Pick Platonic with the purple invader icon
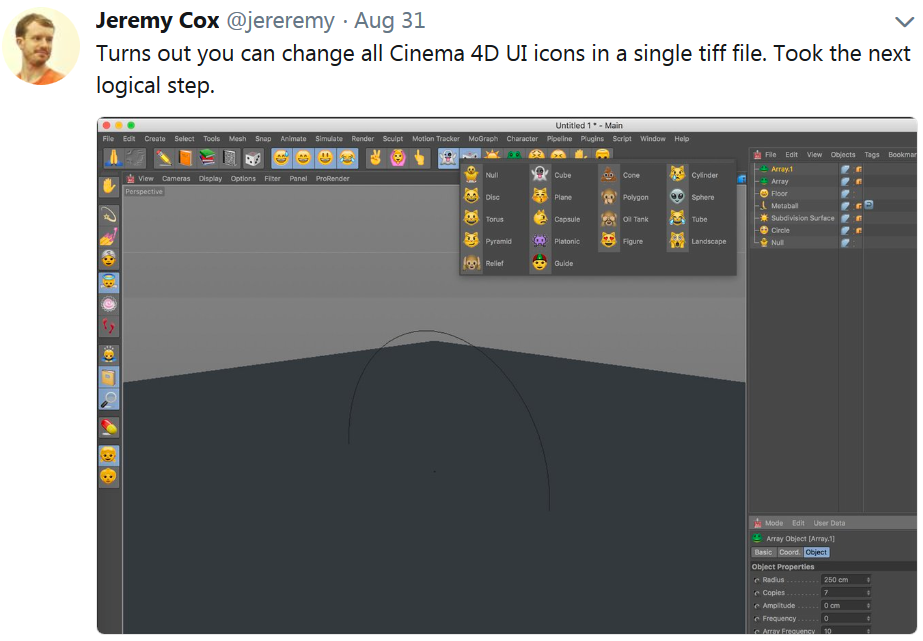This screenshot has width=923, height=641. pos(540,241)
